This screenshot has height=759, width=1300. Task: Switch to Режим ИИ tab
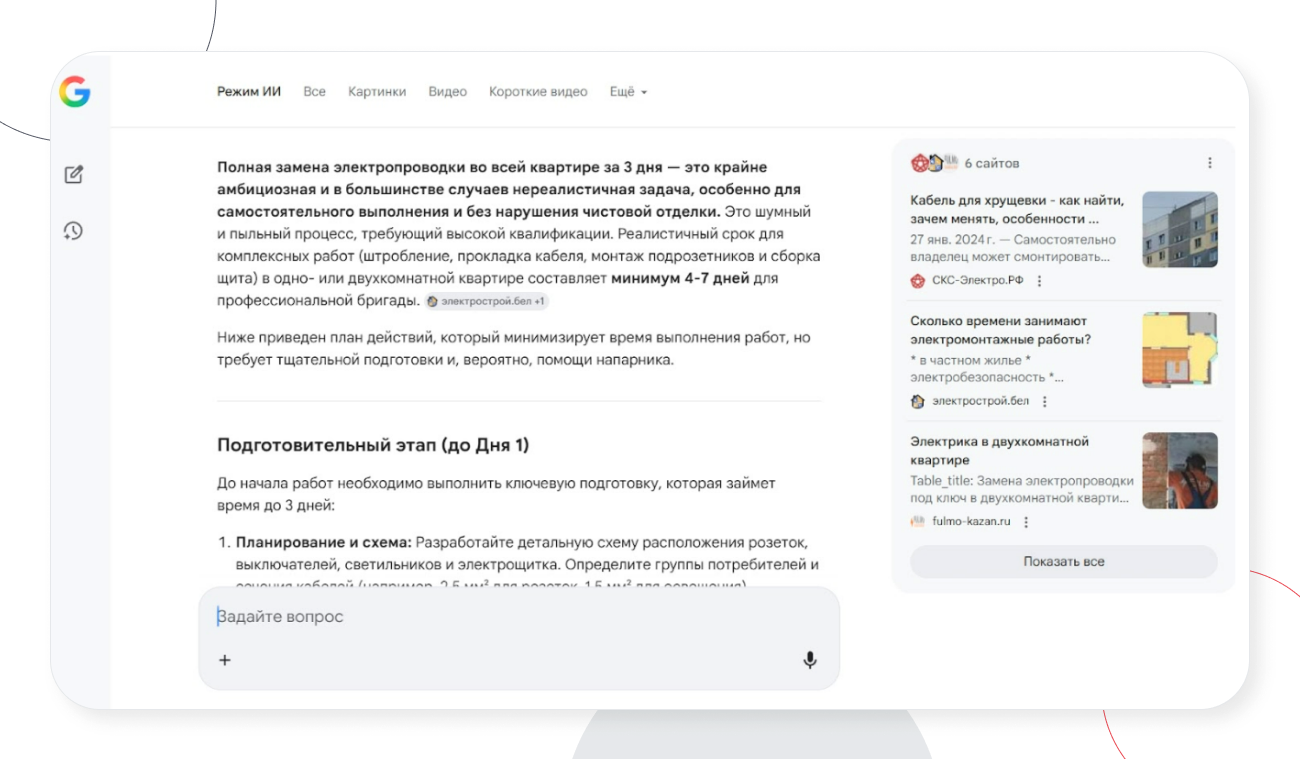coord(249,92)
